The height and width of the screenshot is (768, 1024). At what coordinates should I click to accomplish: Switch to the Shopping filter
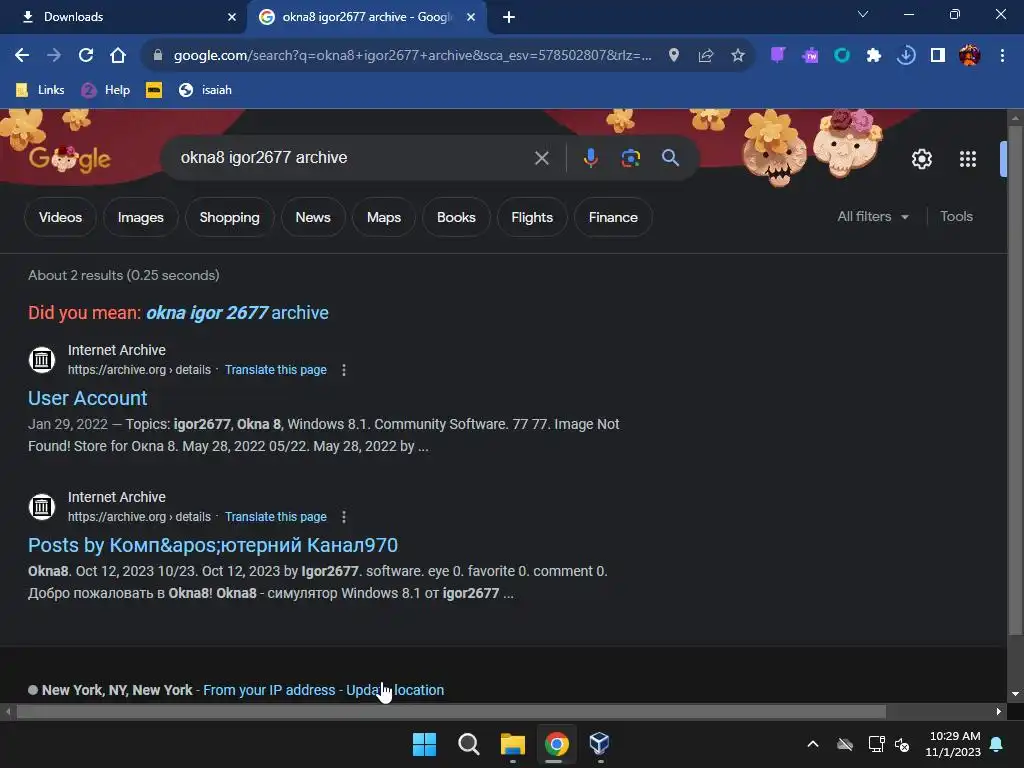coord(229,217)
